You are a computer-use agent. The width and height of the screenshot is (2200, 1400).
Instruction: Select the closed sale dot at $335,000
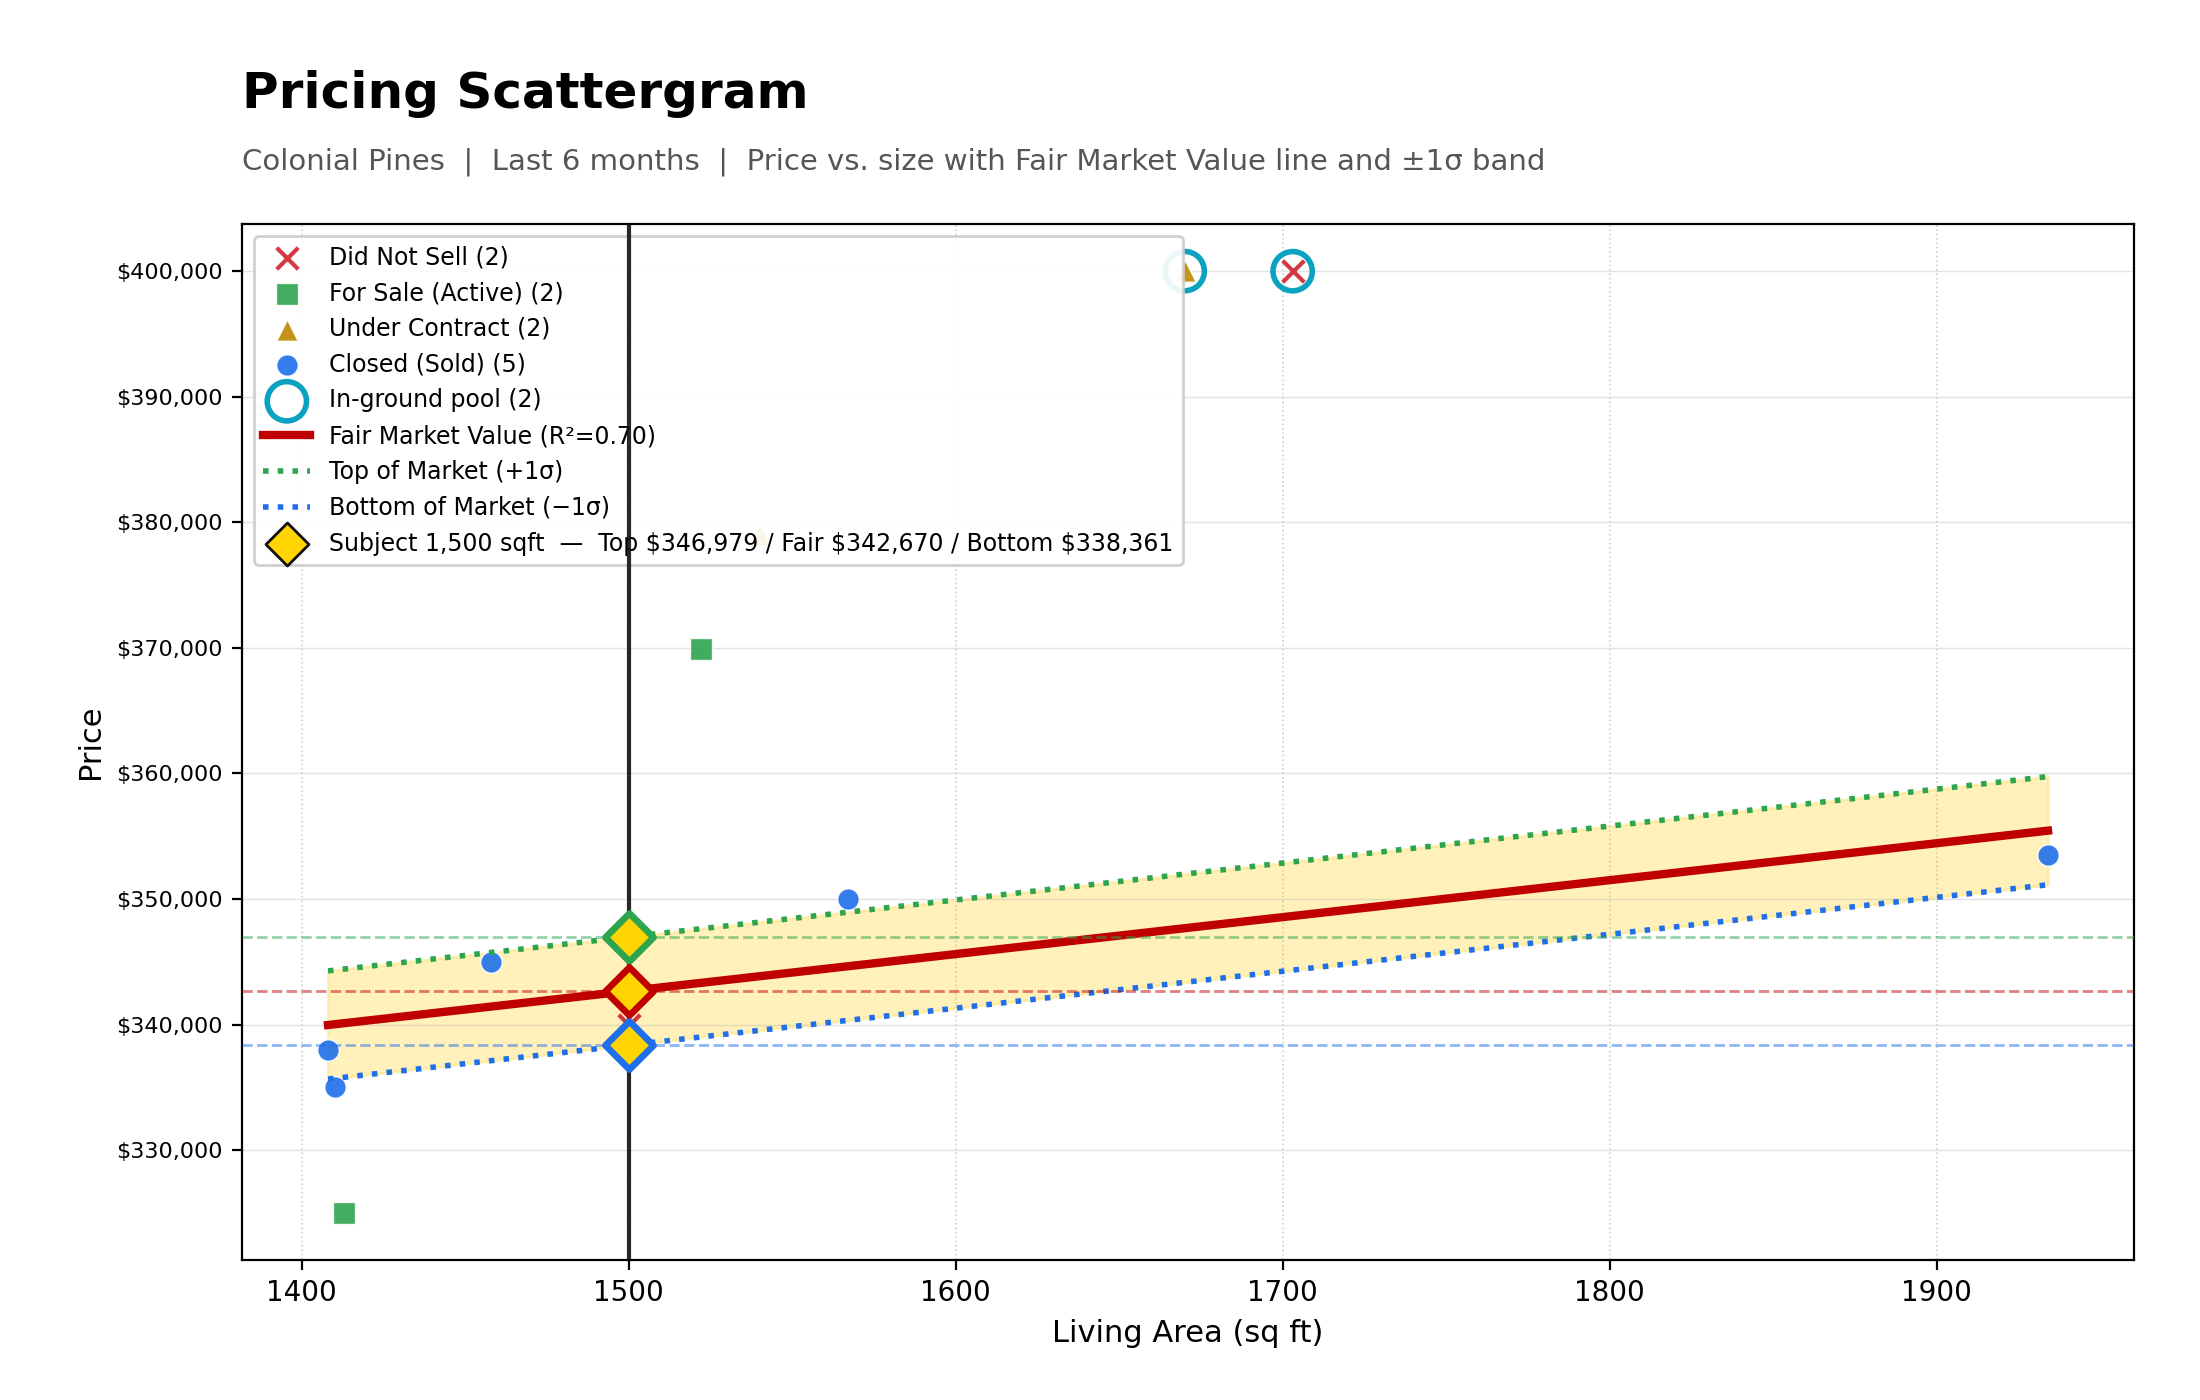(x=335, y=1087)
